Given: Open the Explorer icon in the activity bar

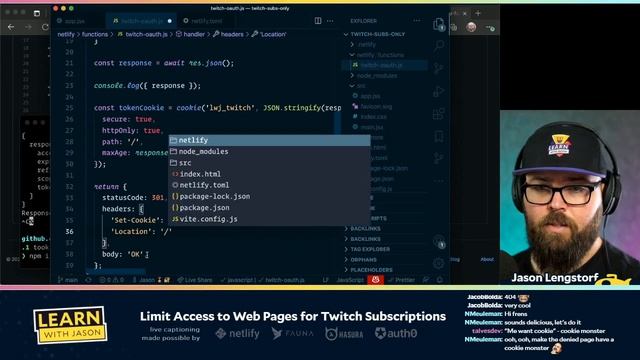Looking at the screenshot, I should click(x=439, y=24).
